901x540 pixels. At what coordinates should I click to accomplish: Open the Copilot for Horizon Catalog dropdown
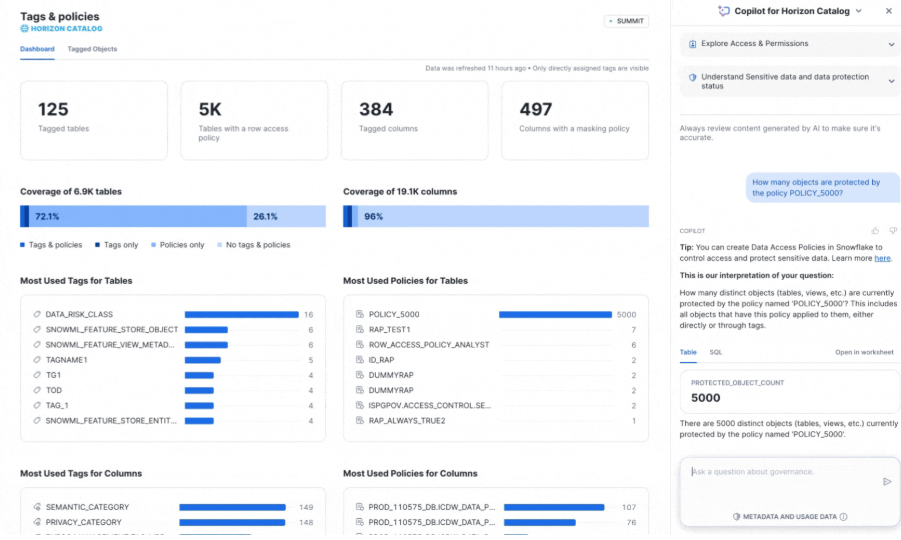pyautogui.click(x=859, y=11)
